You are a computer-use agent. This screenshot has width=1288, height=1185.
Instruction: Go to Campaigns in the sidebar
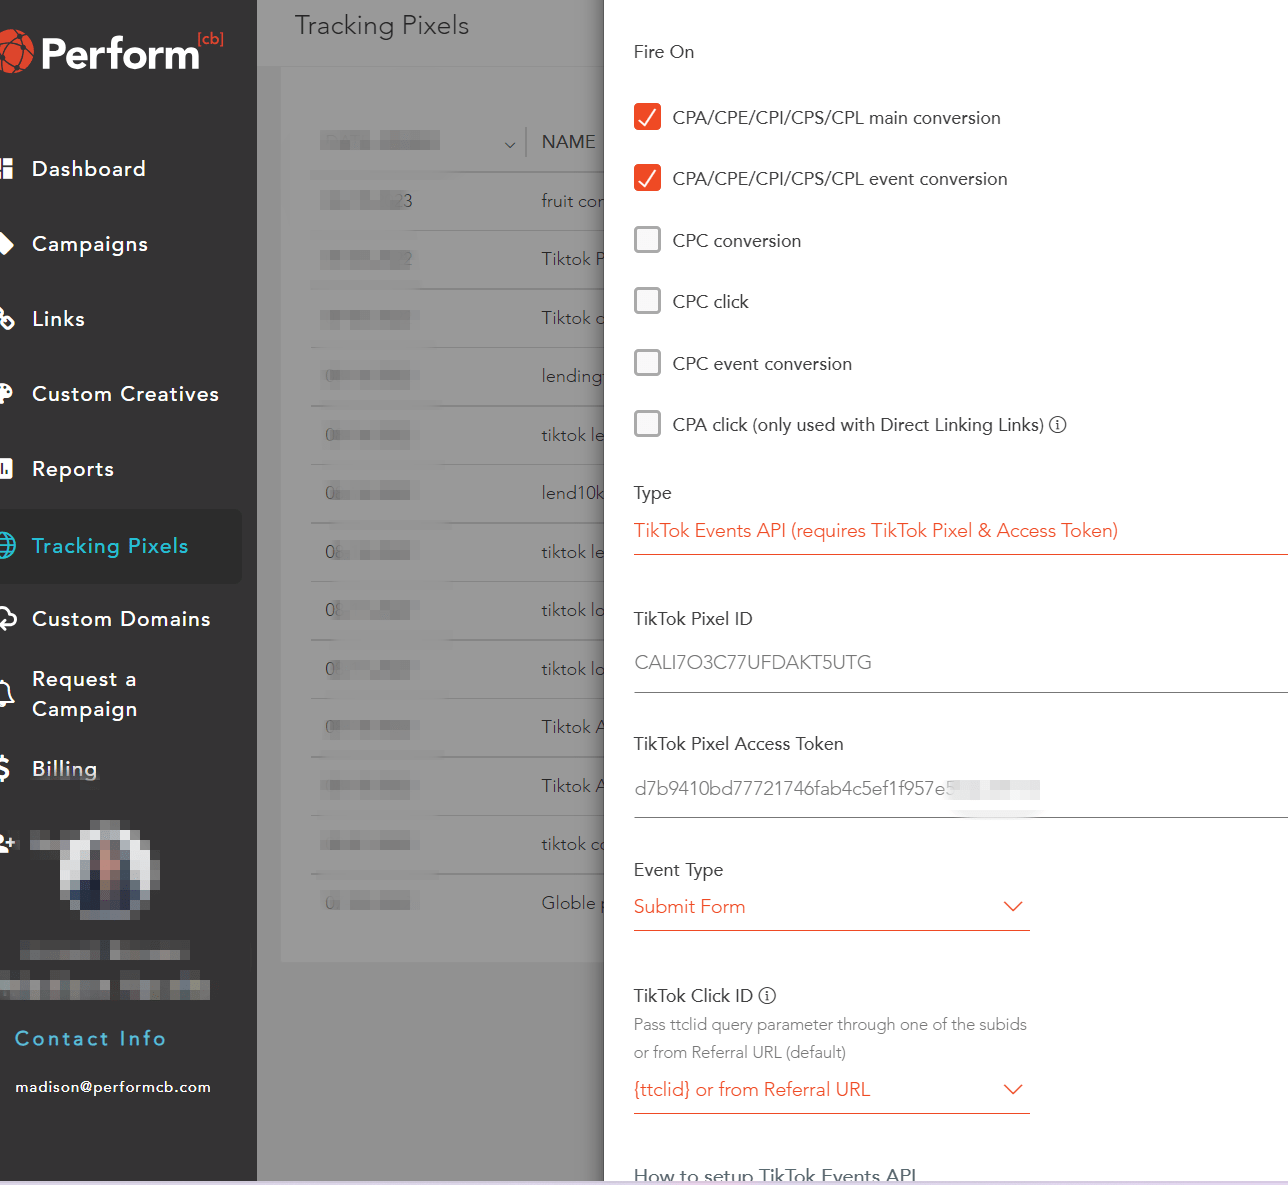pos(89,244)
